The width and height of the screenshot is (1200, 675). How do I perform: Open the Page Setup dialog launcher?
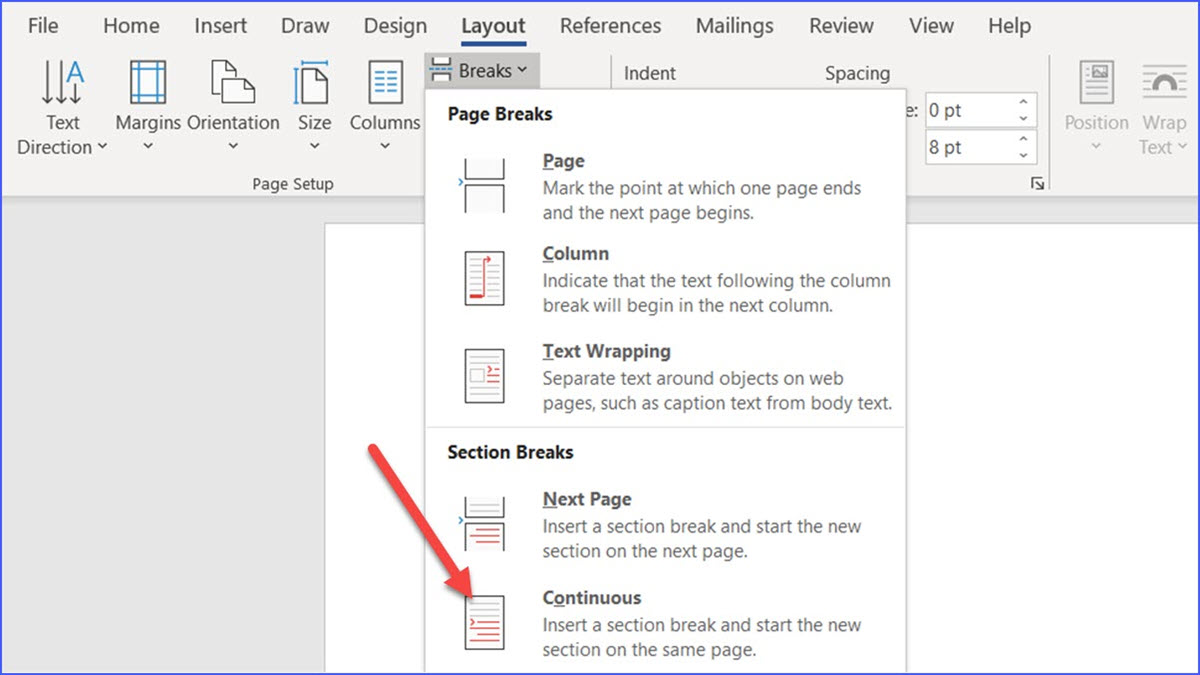coord(1037,184)
